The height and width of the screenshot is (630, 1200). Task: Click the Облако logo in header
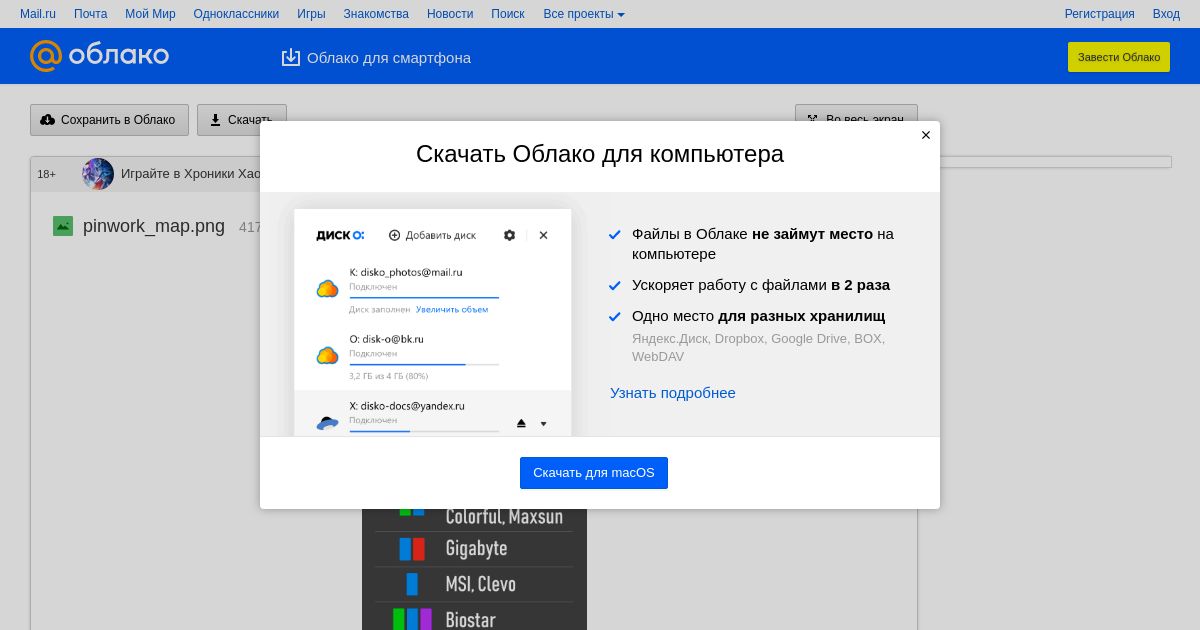pyautogui.click(x=99, y=56)
